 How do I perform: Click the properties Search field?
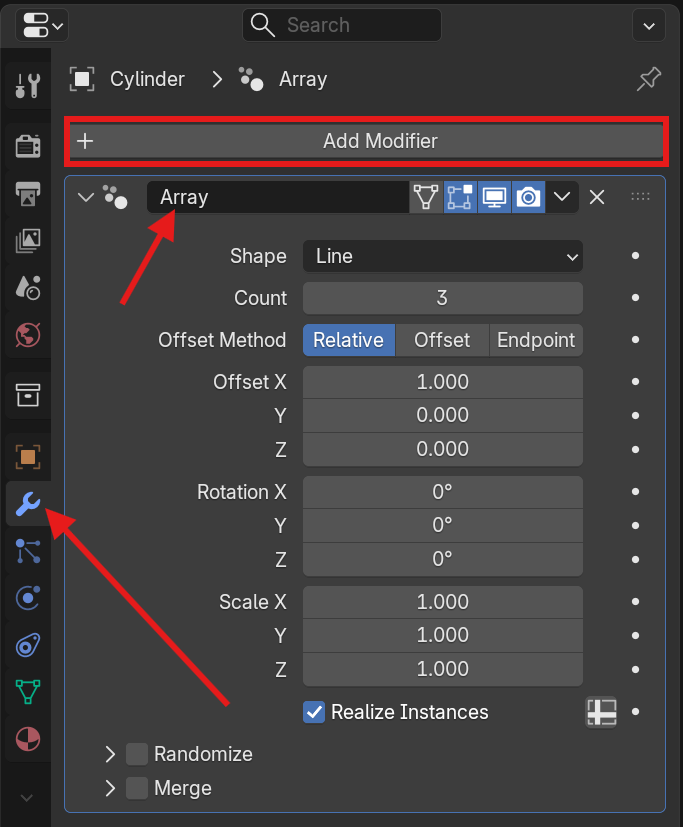pos(342,25)
